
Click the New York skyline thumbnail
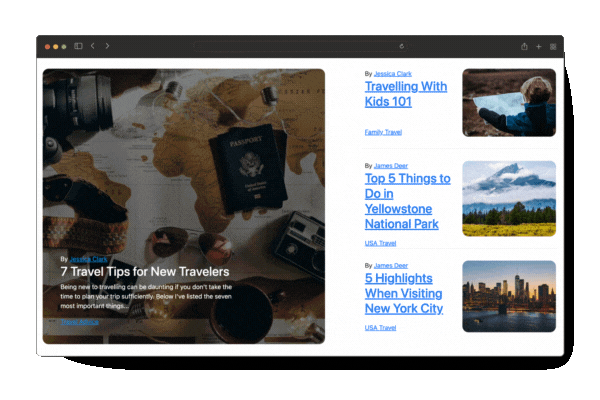[x=508, y=296]
